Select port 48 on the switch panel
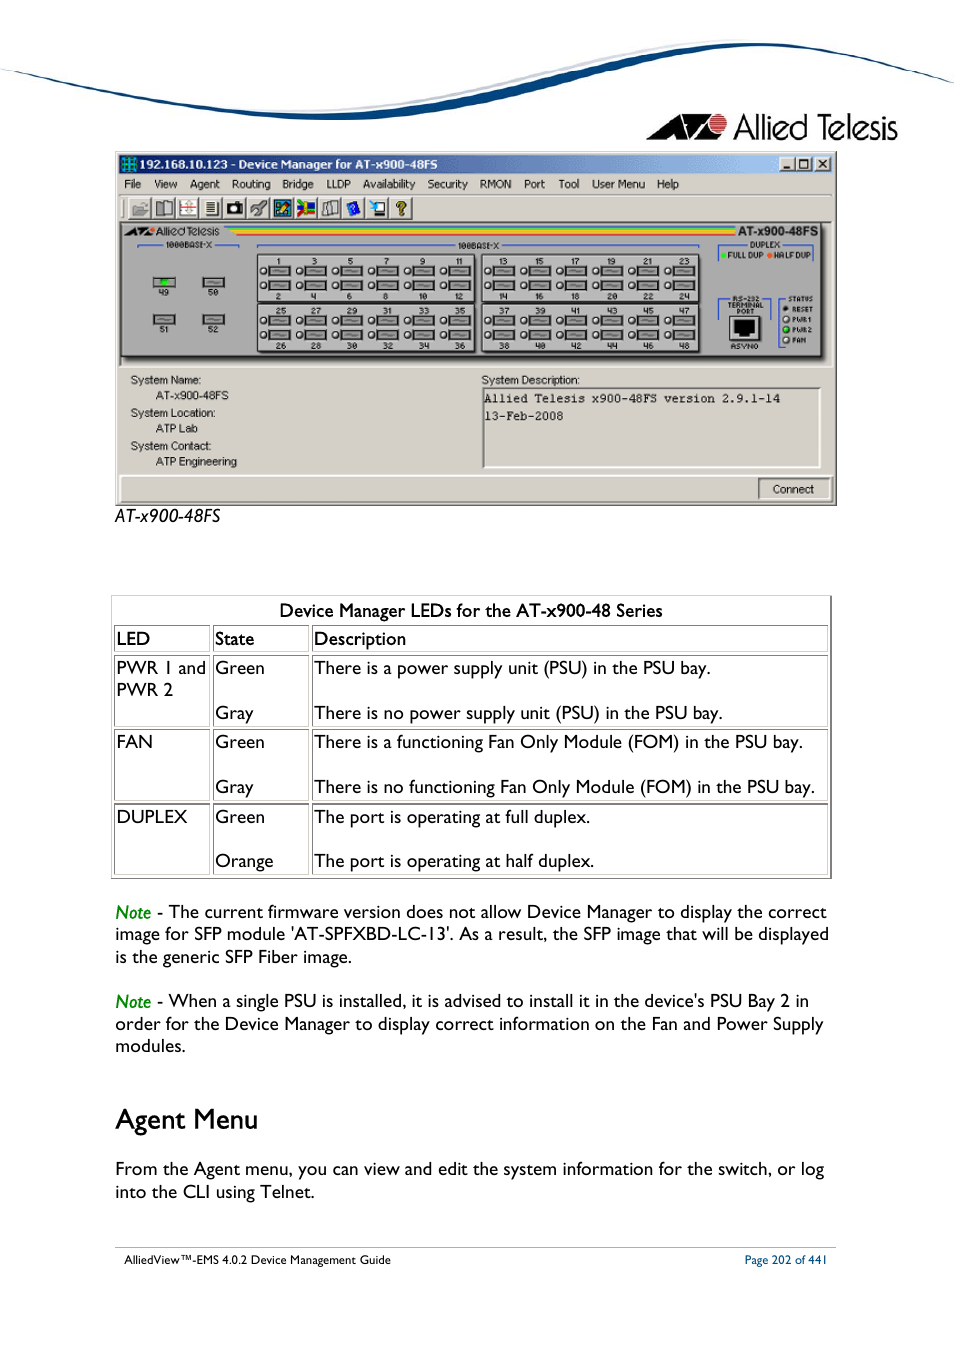Screen dimensions: 954x1351 click(684, 335)
